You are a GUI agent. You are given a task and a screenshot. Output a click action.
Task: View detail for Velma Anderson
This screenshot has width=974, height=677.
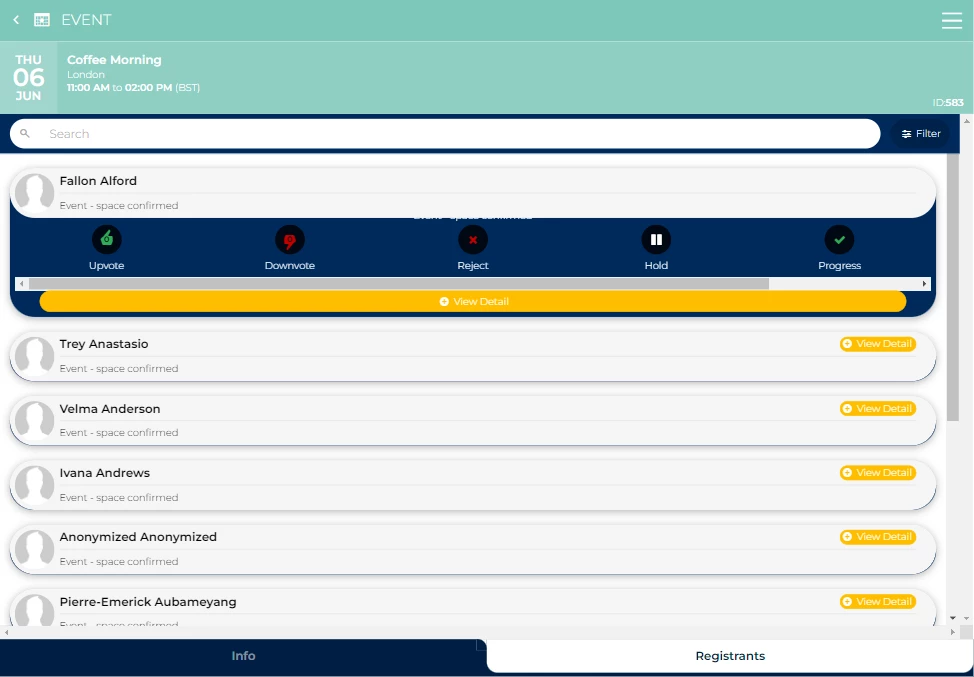[878, 408]
